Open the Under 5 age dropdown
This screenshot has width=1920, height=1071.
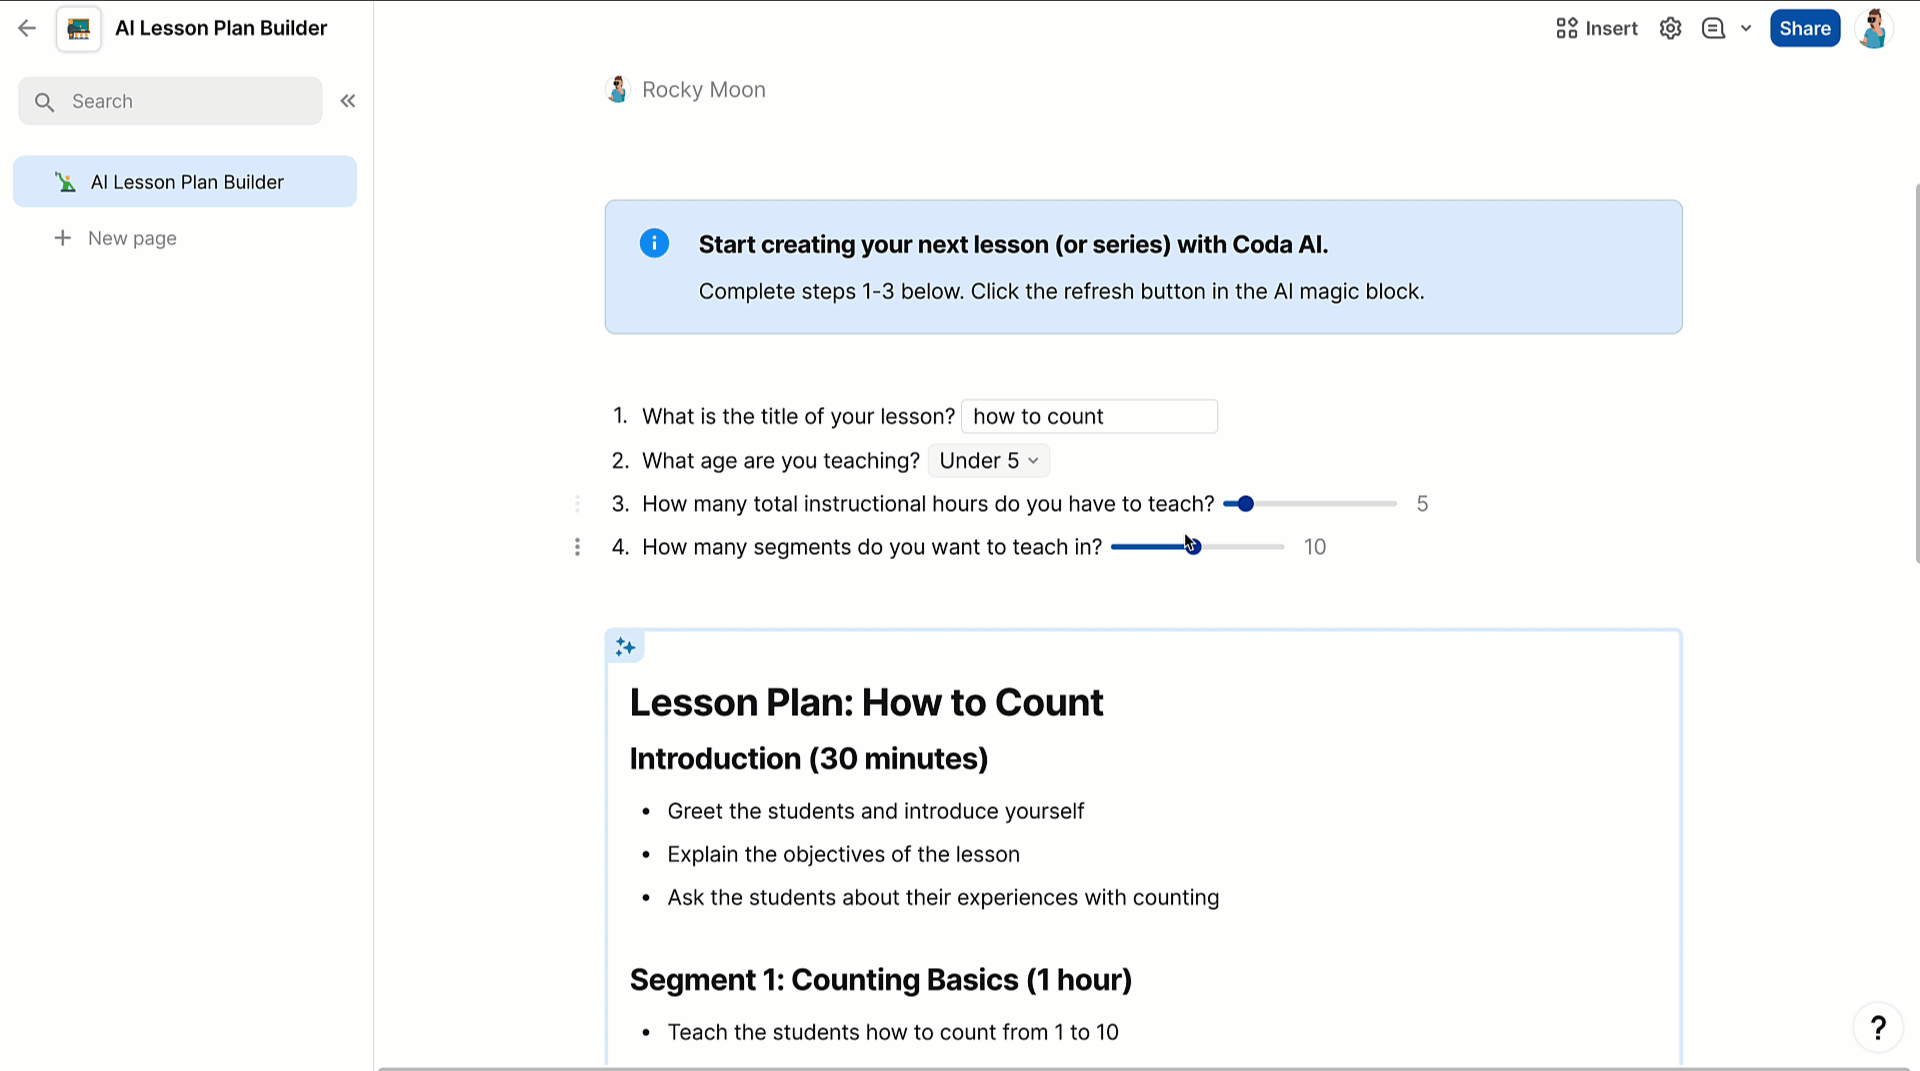pyautogui.click(x=988, y=460)
